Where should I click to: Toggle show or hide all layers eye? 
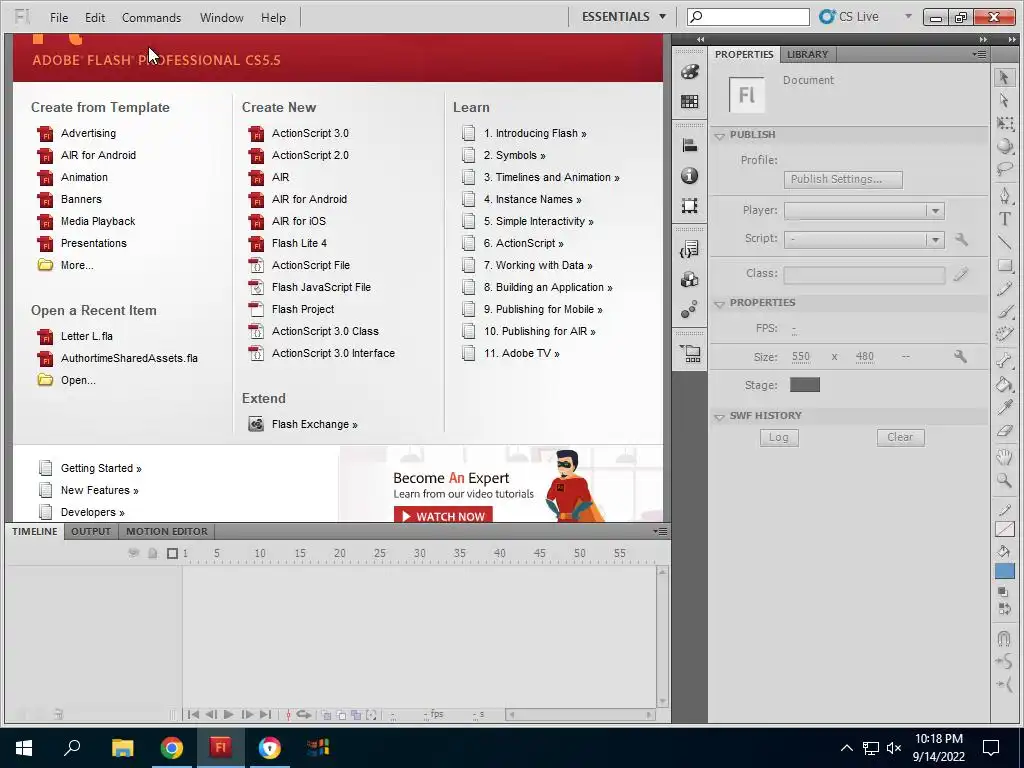(x=133, y=553)
